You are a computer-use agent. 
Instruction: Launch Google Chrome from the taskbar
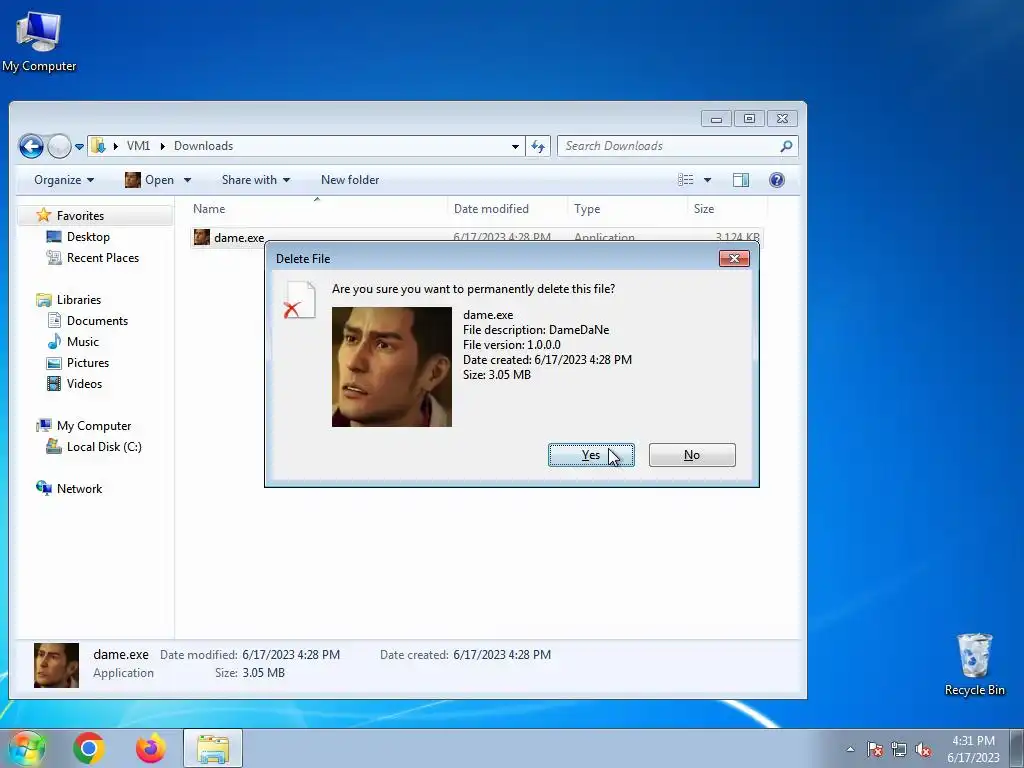pos(89,748)
